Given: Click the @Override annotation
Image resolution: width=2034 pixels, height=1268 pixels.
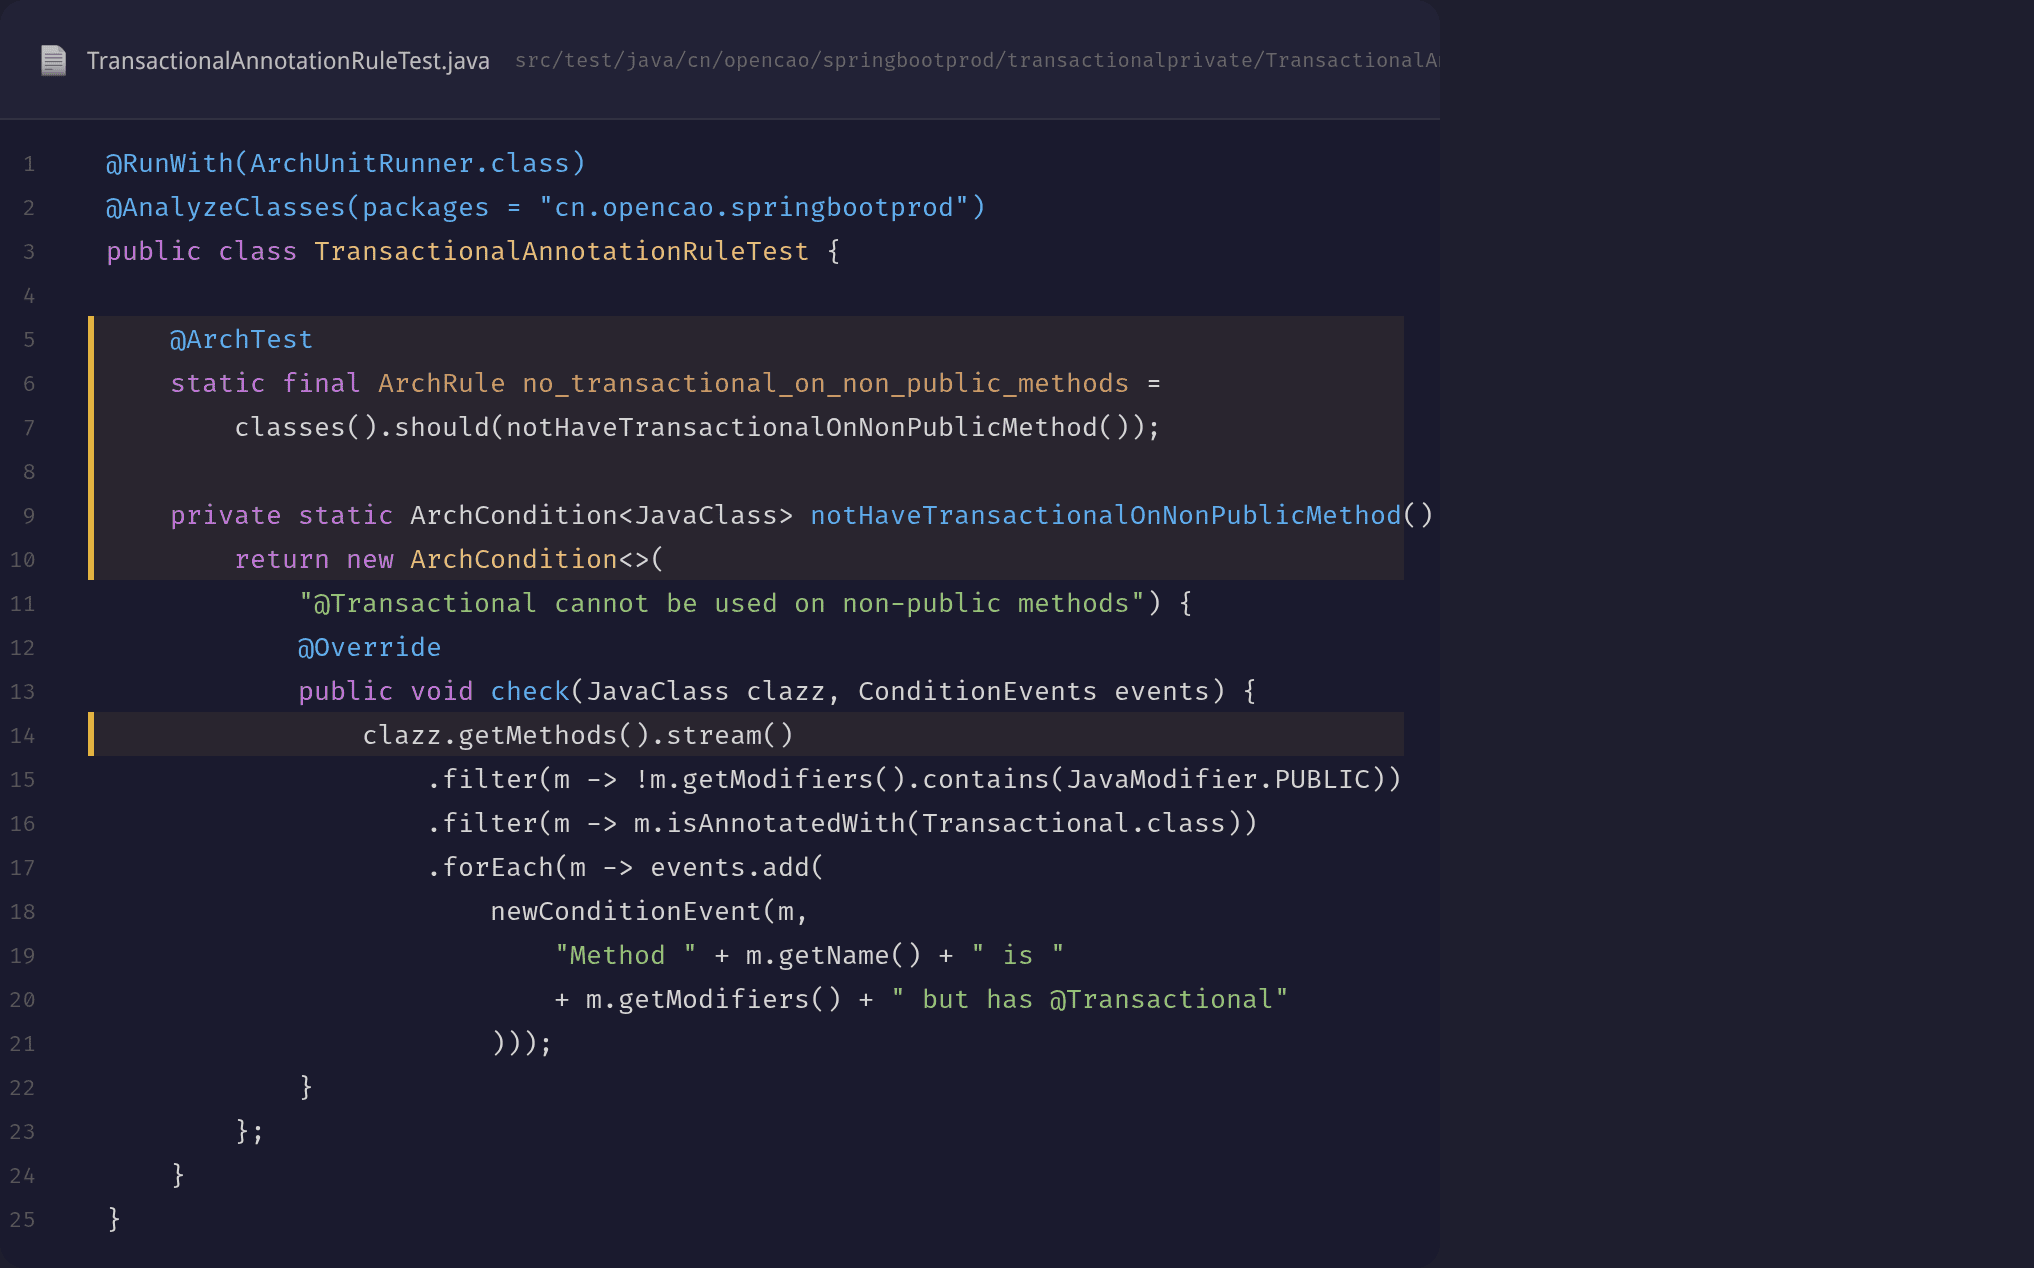Looking at the screenshot, I should point(370,648).
